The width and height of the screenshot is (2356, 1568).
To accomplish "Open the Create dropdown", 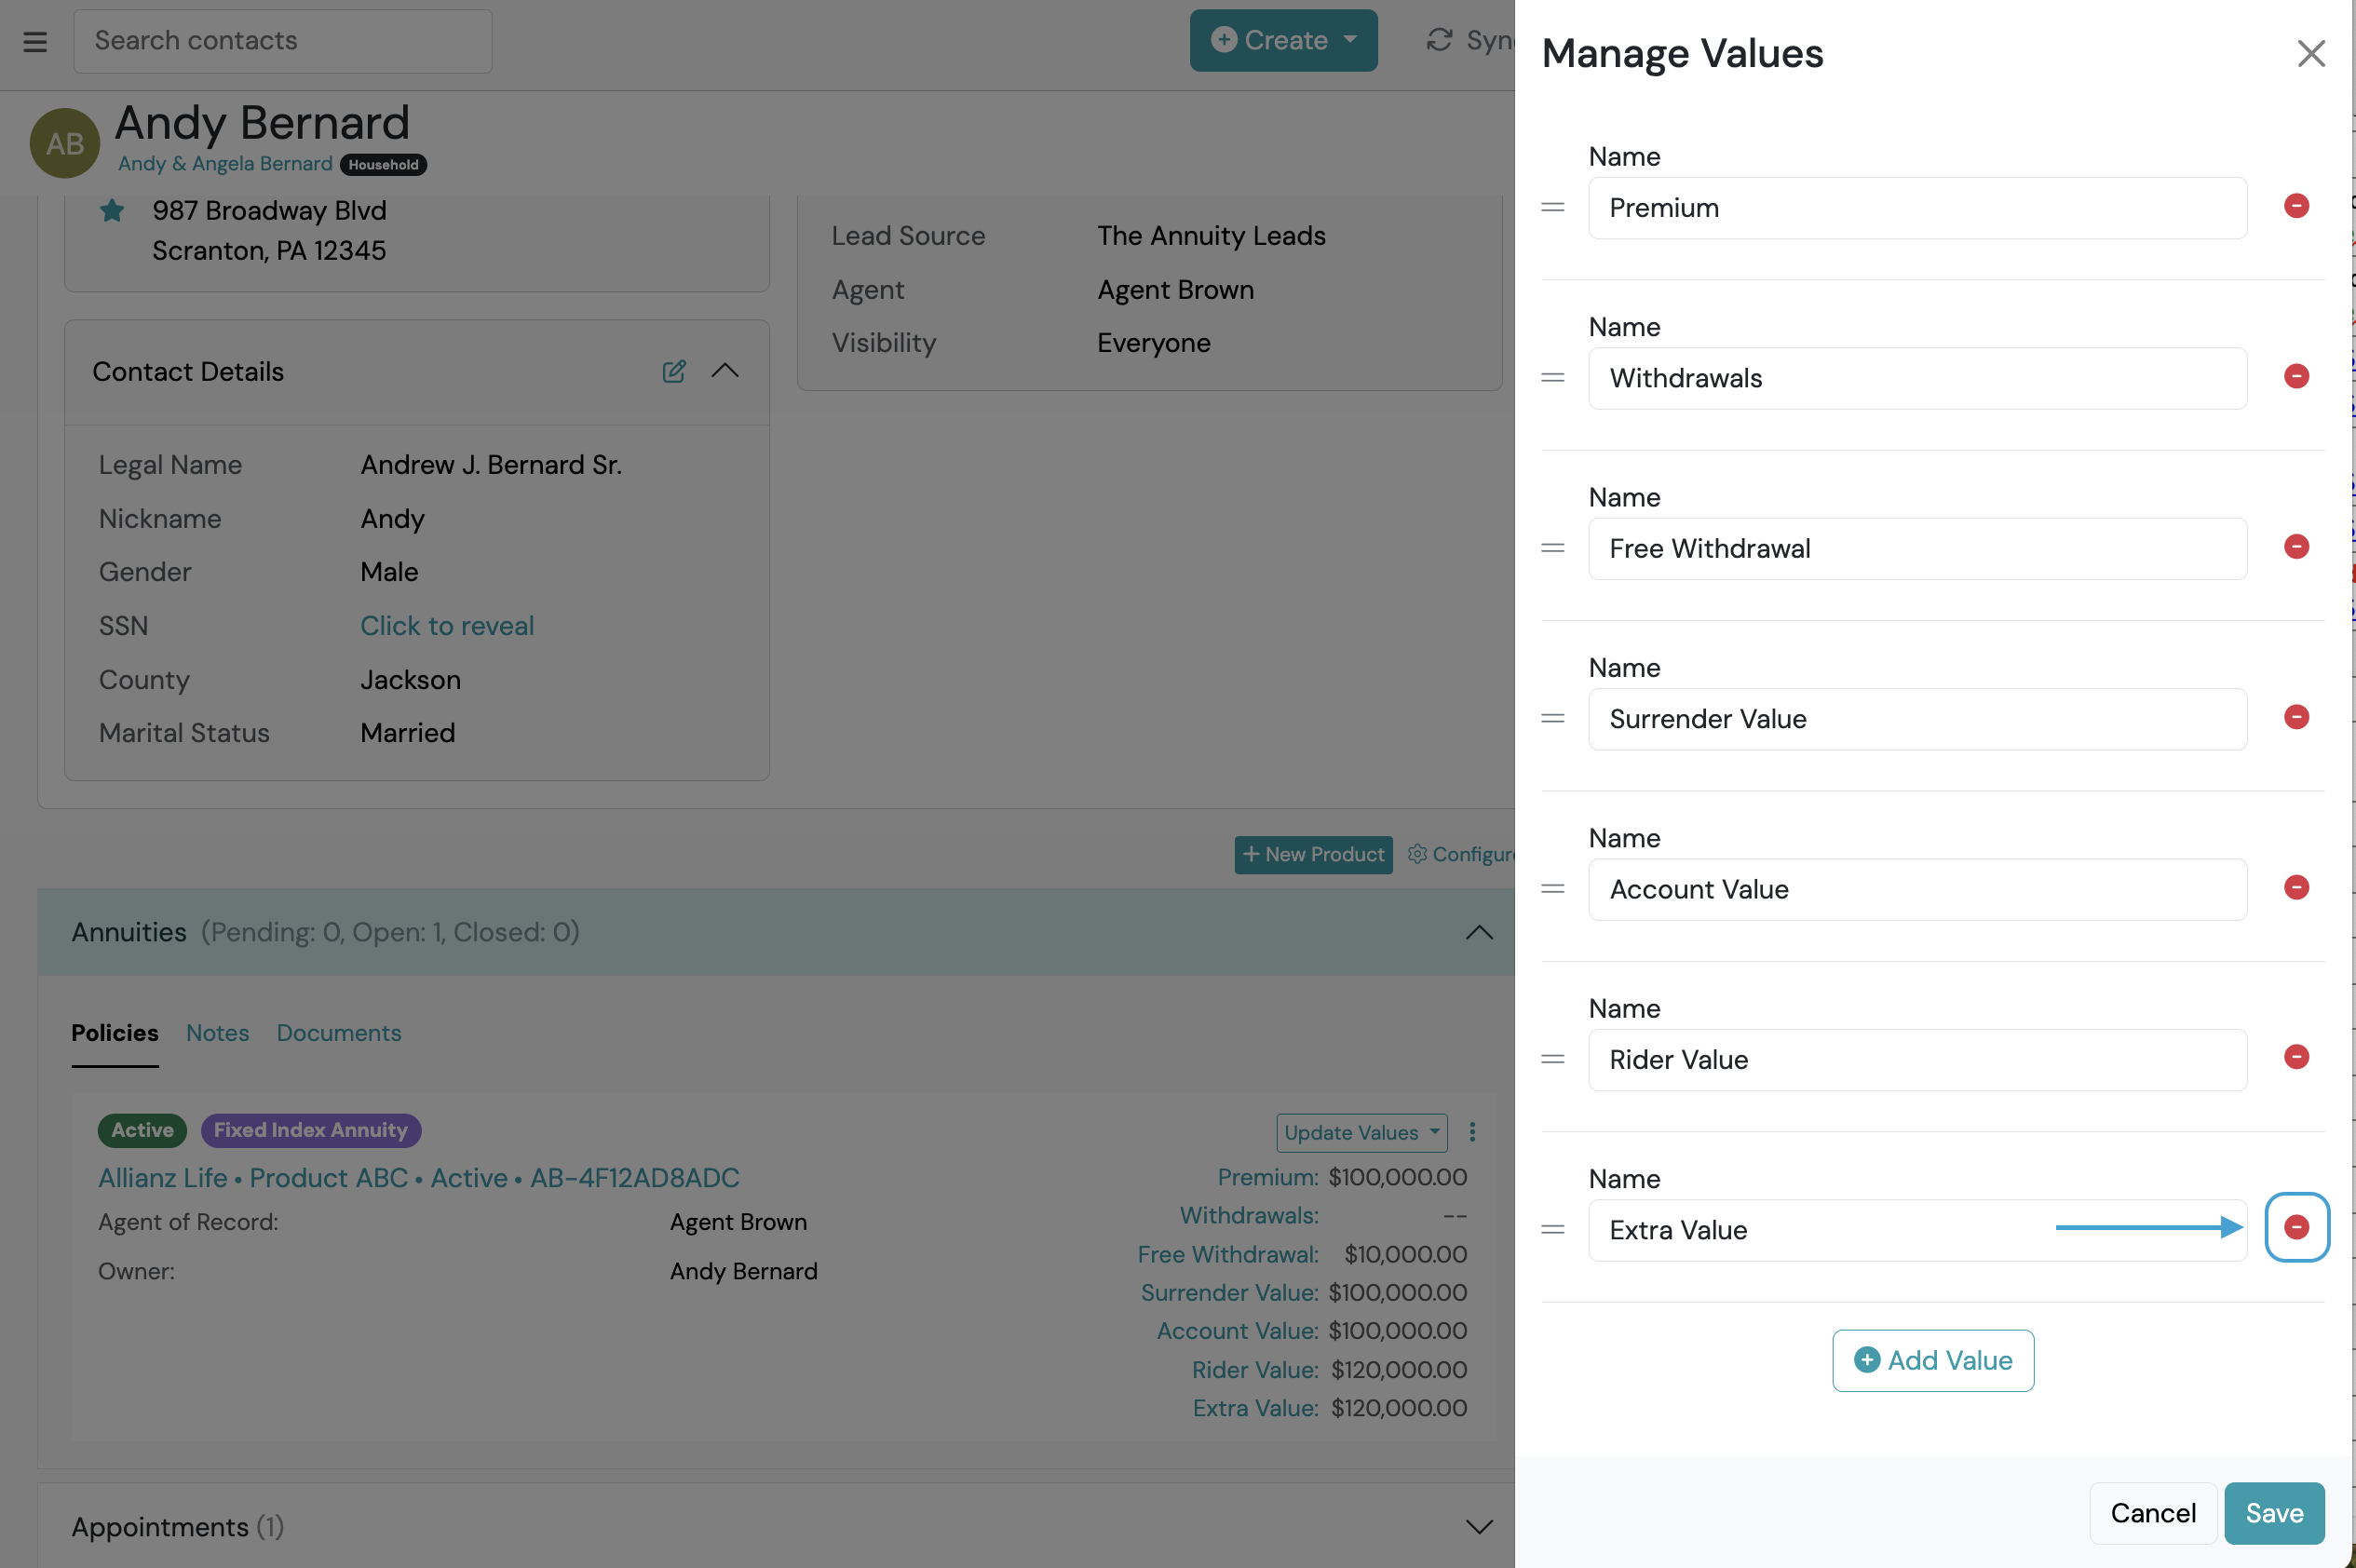I will click(1283, 41).
